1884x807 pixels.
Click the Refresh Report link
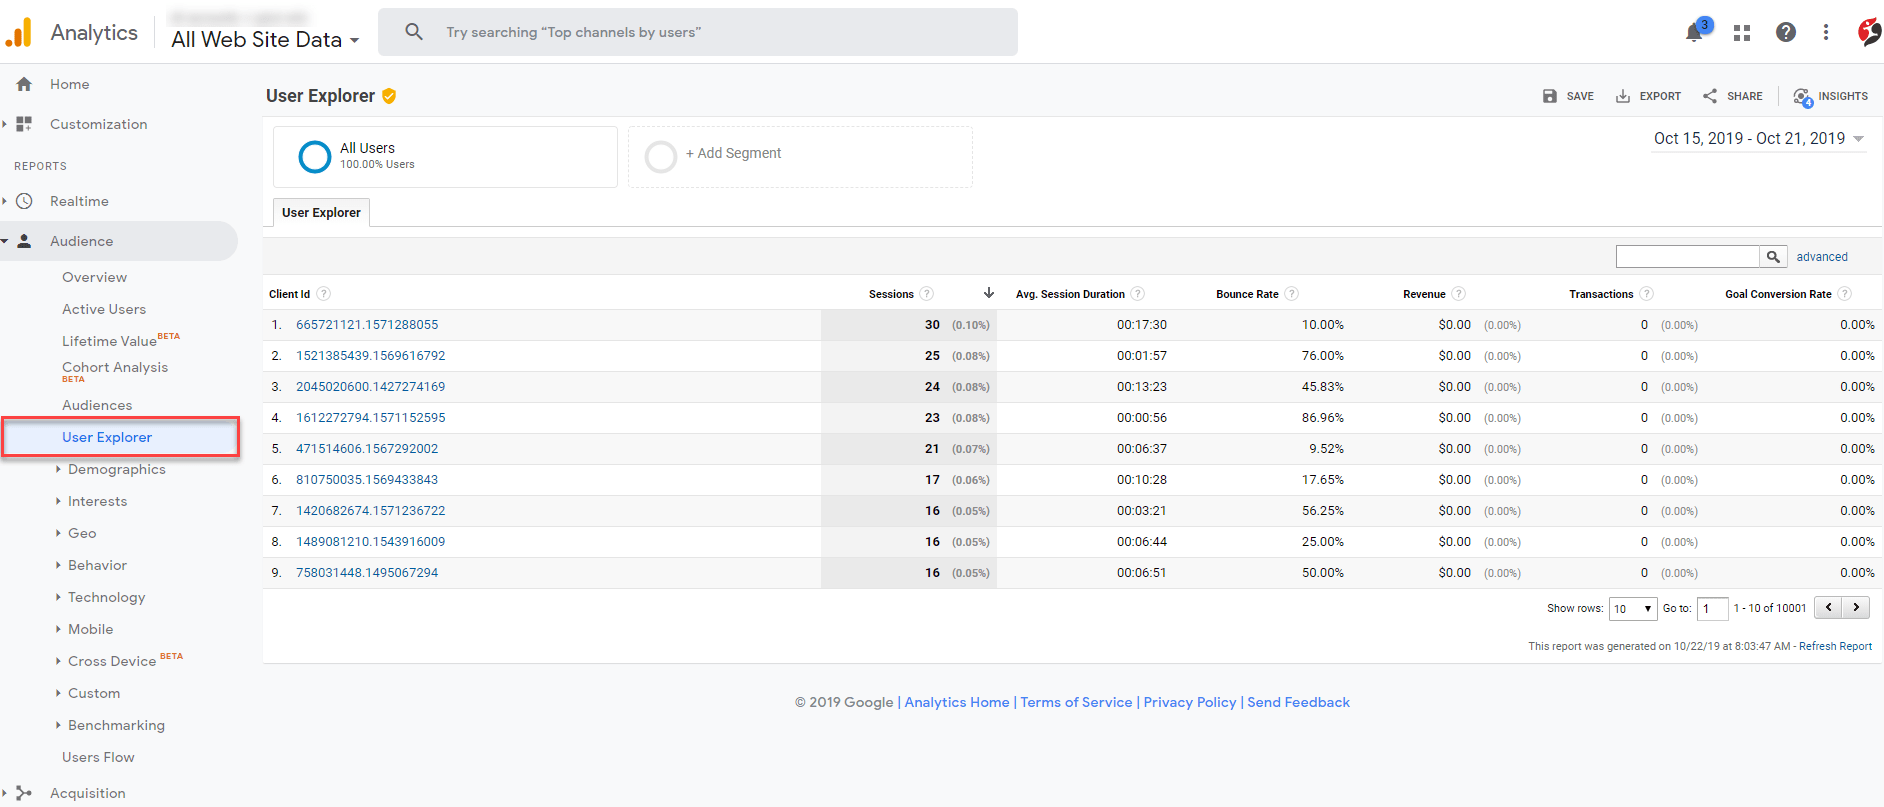[1835, 646]
